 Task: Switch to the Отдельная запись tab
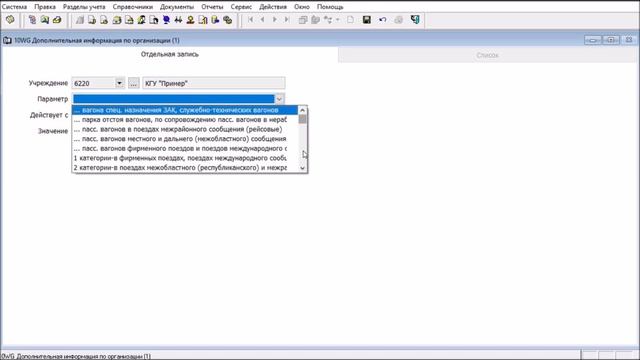click(170, 54)
